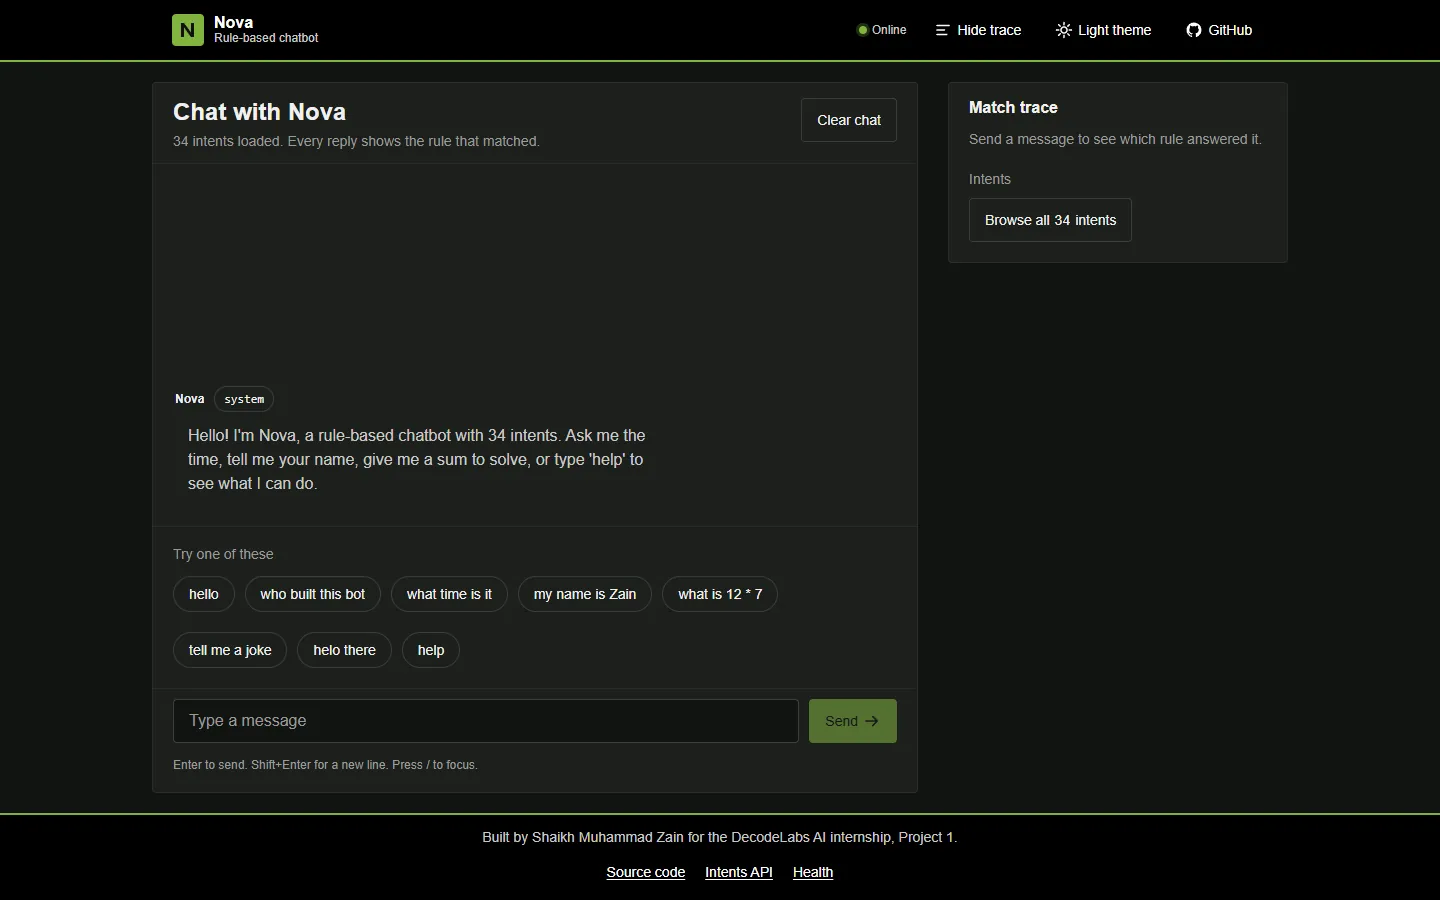The height and width of the screenshot is (900, 1440).
Task: Pick the 'hello' suggestion chip
Action: coord(204,594)
